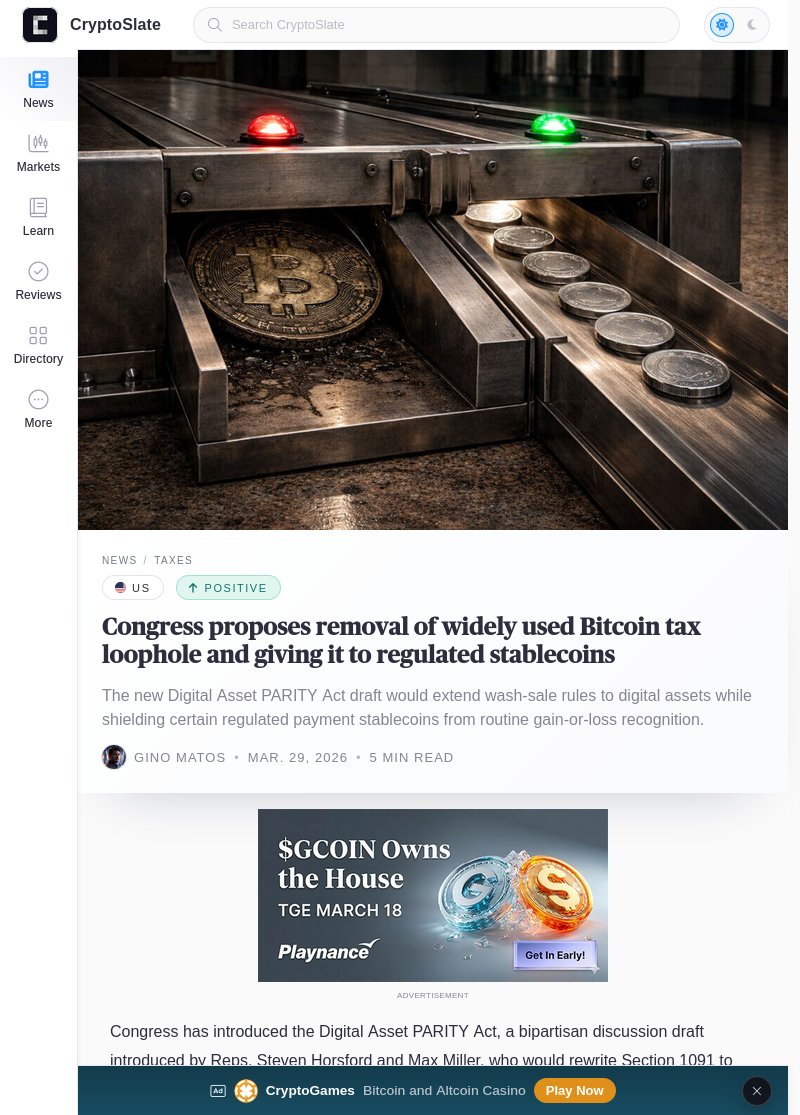Expand the More sidebar menu
800x1115 pixels.
(x=38, y=409)
